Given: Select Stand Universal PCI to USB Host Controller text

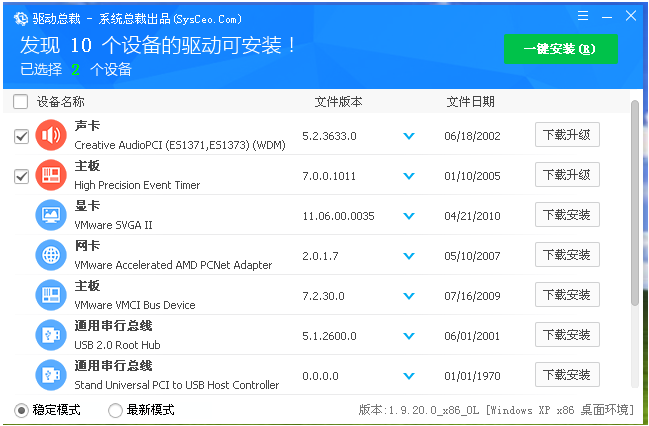Looking at the screenshot, I should tap(177, 385).
